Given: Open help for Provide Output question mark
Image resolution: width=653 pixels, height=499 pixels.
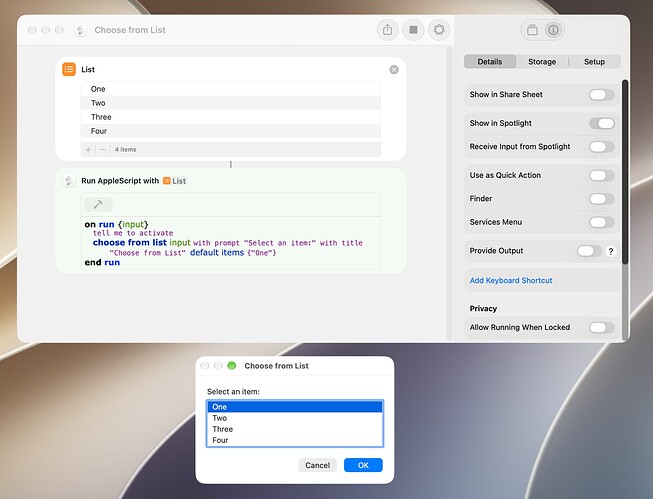Looking at the screenshot, I should 611,251.
